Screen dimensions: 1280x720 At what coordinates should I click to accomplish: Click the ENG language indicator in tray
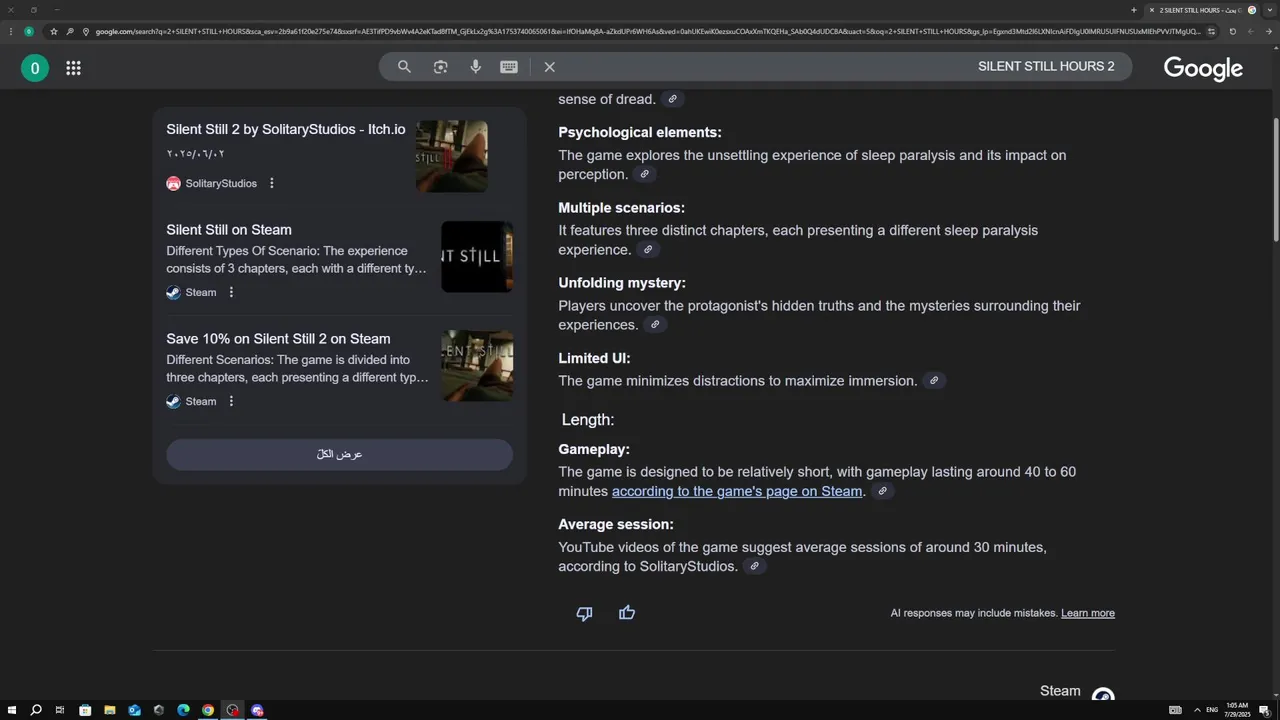click(1212, 710)
